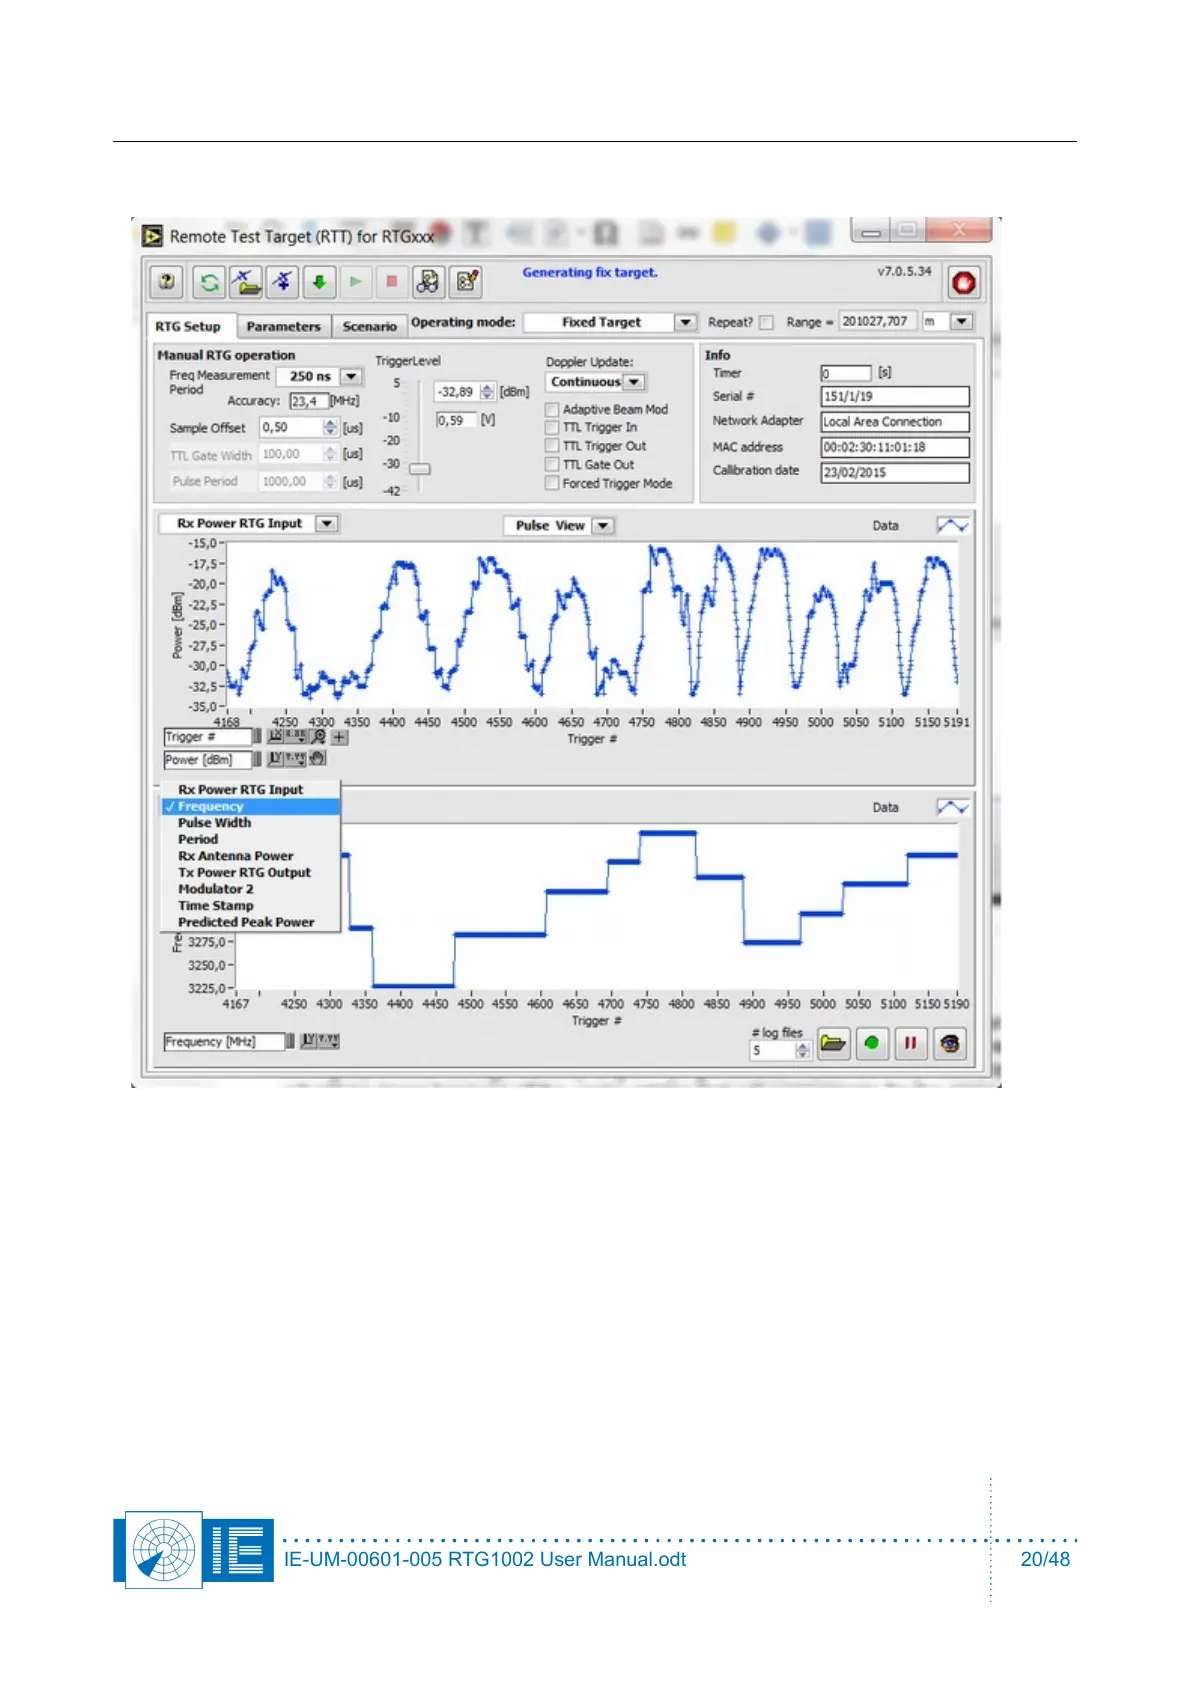Click the green play button in toolbar
1190x1684 pixels.
point(355,282)
